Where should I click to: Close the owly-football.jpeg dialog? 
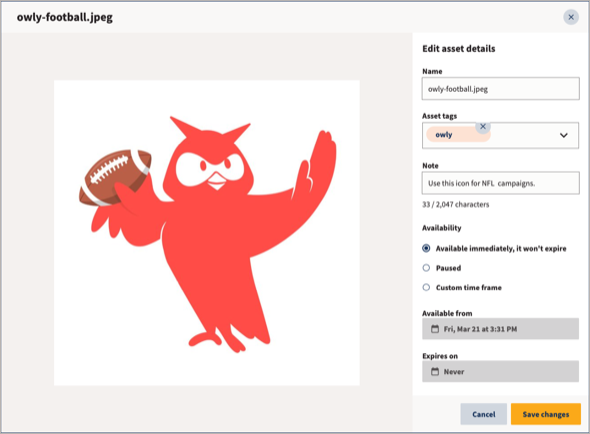tap(571, 17)
